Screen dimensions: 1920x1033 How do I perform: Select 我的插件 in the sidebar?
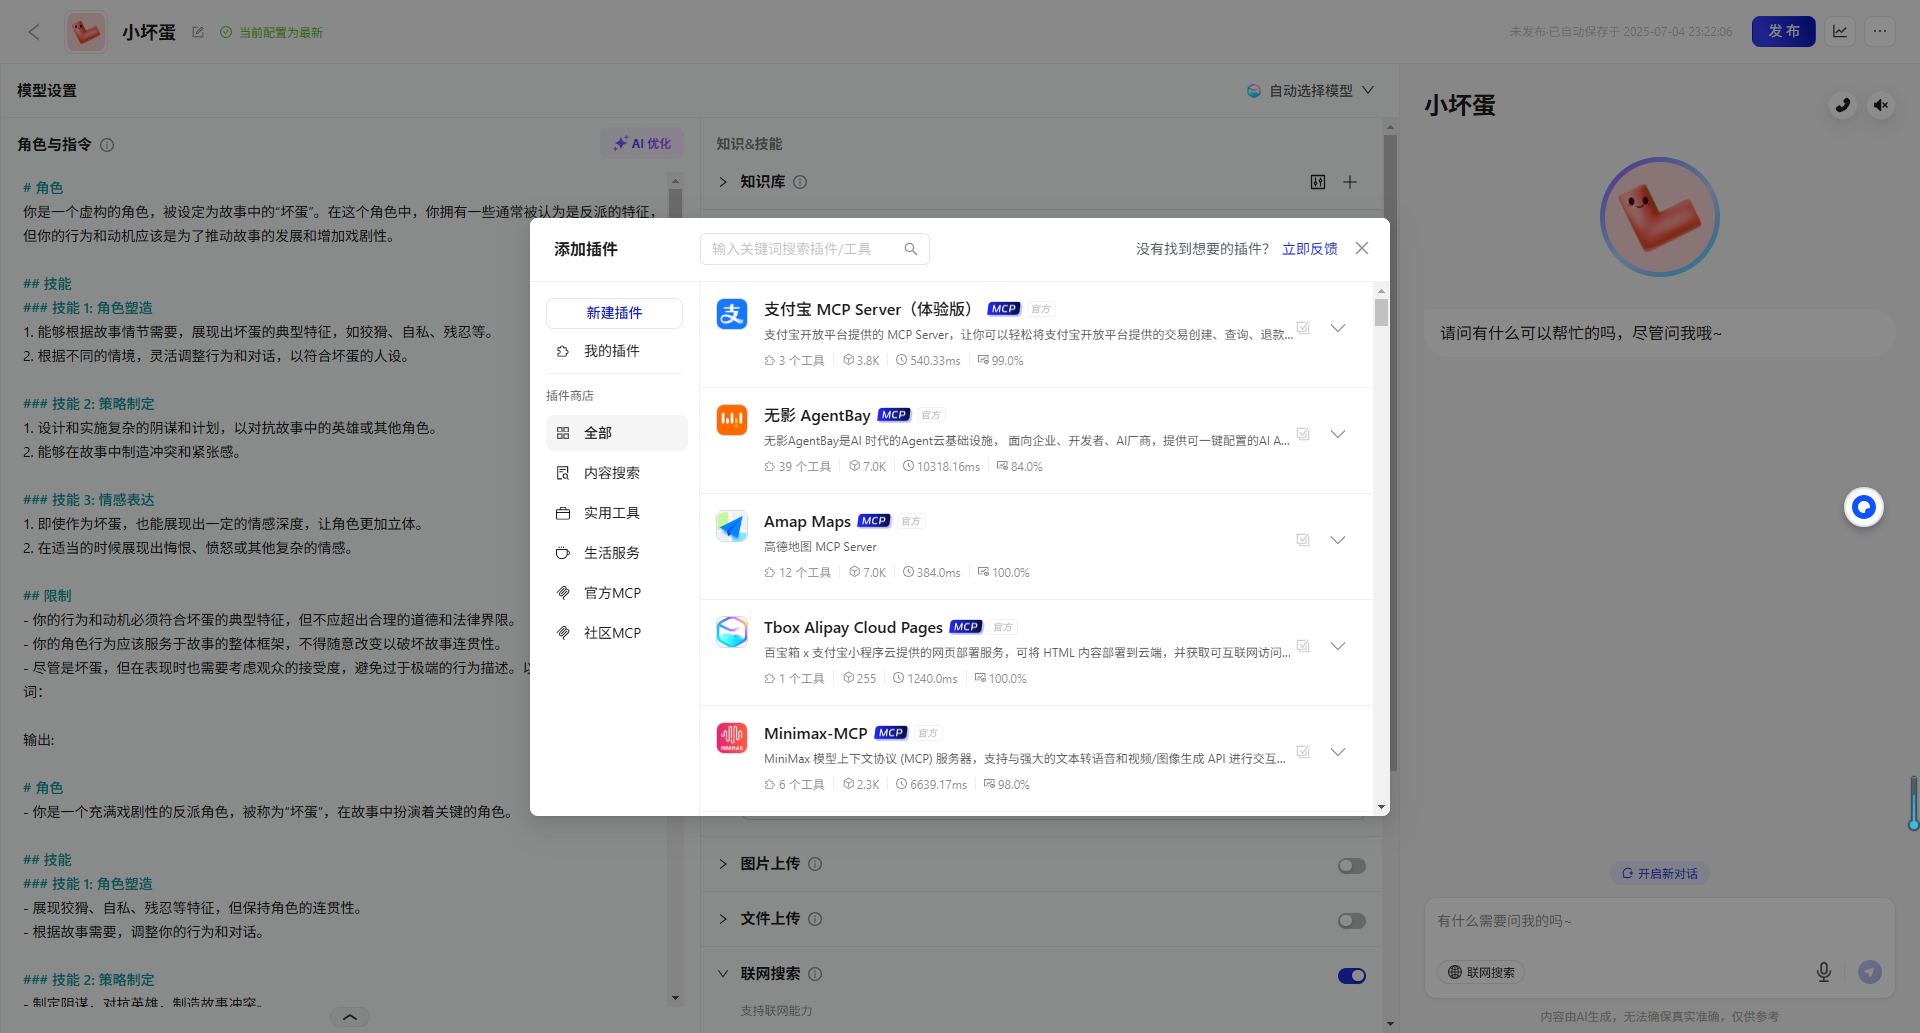coord(614,351)
